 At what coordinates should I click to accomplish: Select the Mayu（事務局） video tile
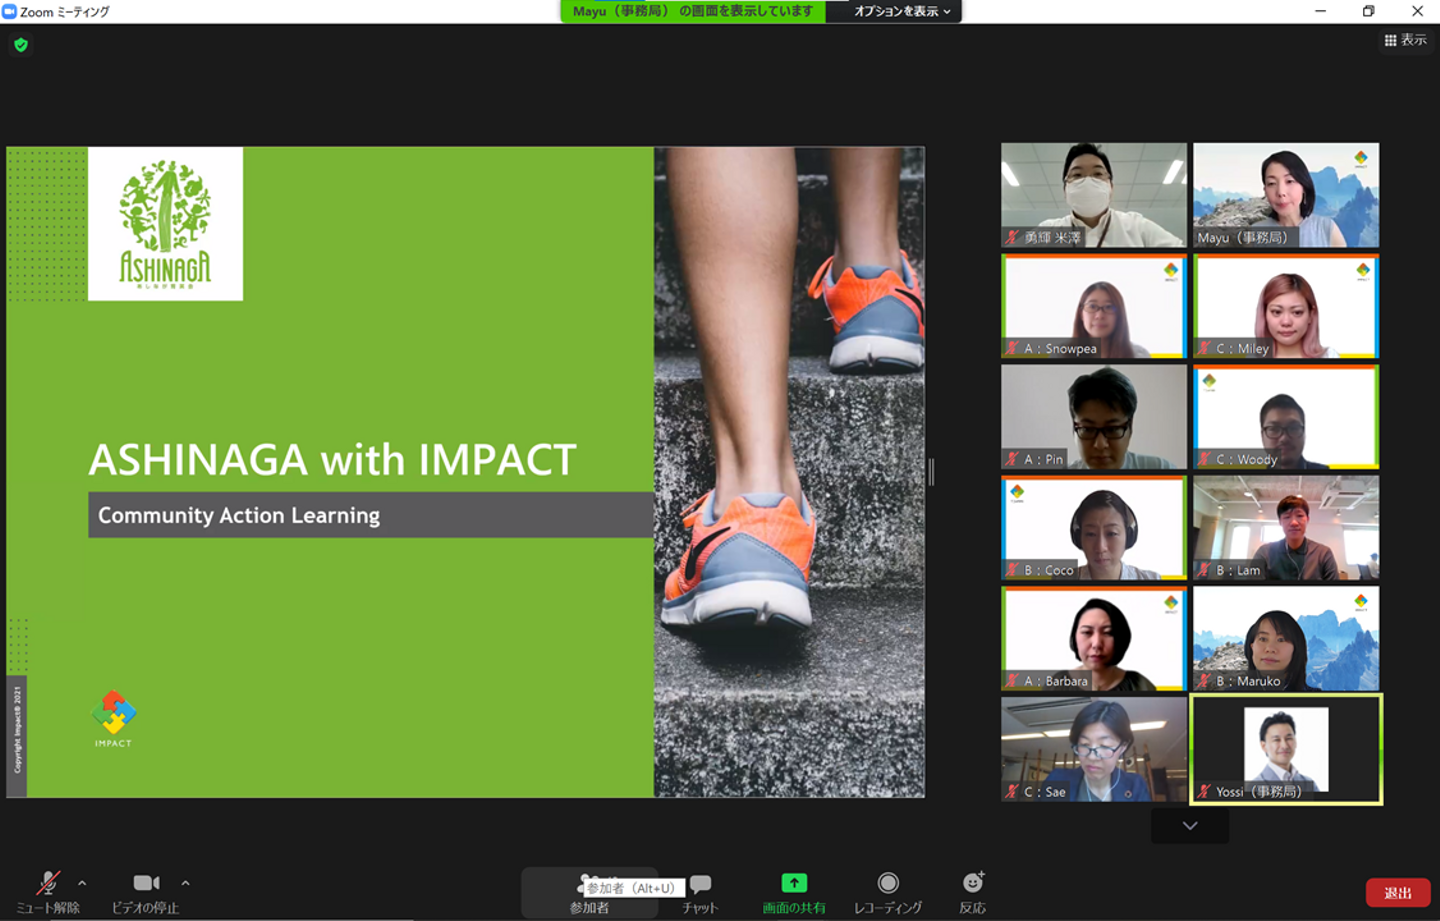click(1286, 195)
